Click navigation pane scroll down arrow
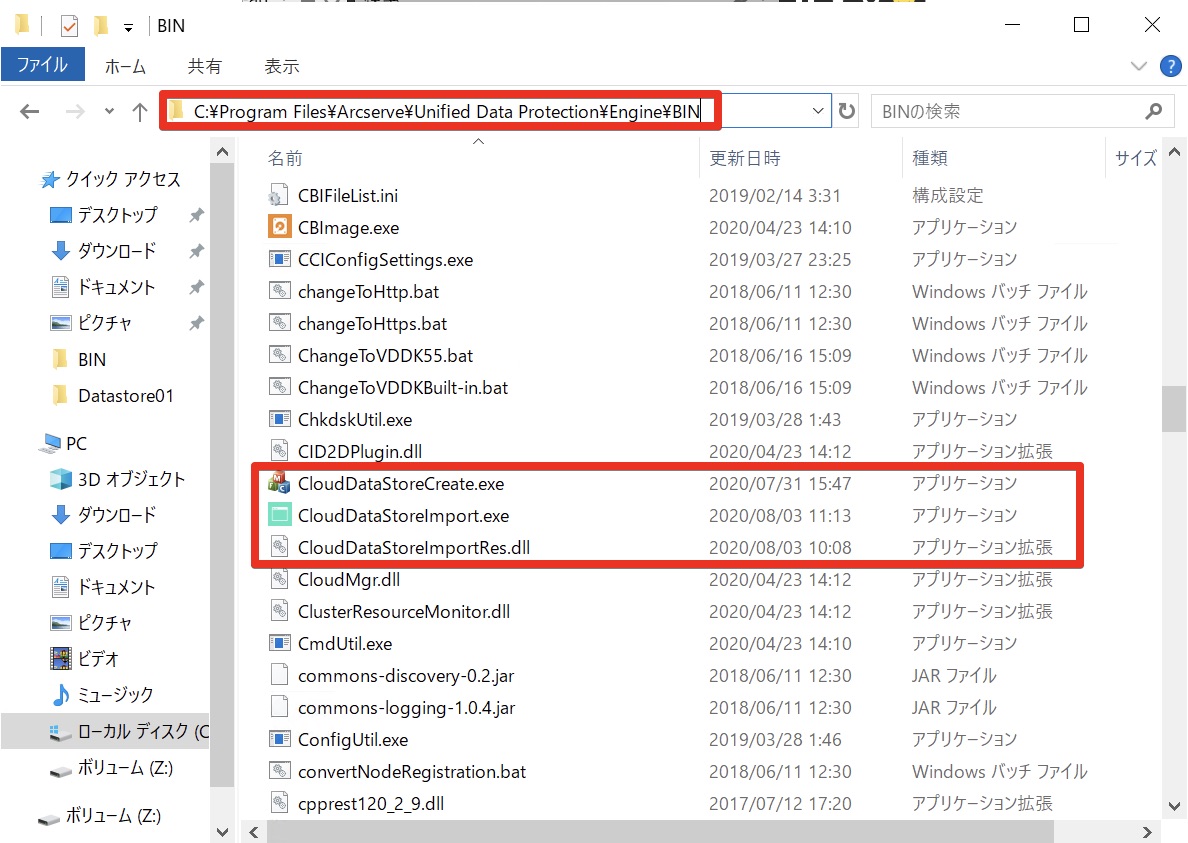The image size is (1188, 843). pos(222,832)
